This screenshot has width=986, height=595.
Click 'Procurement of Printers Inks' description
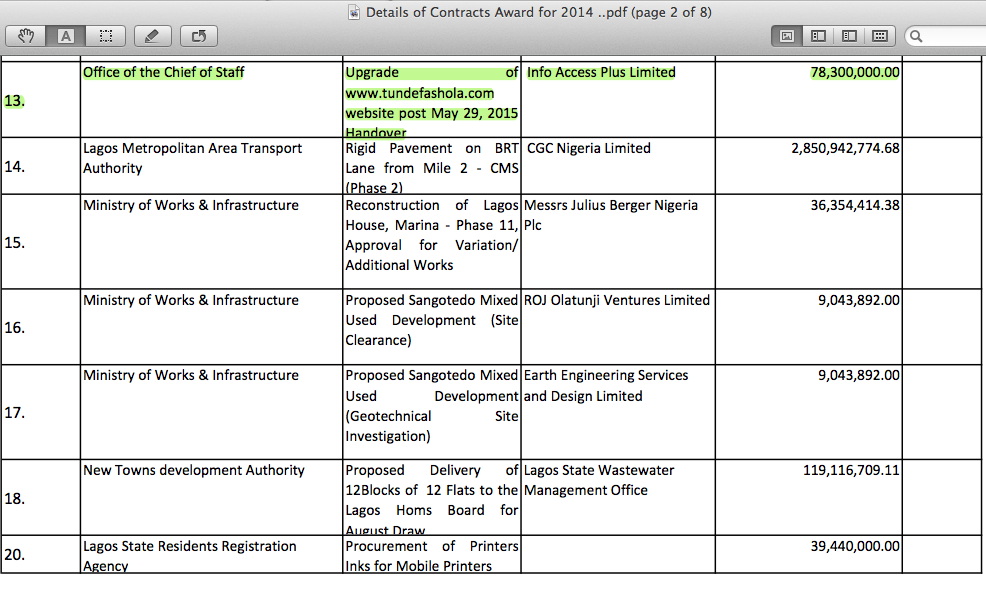431,555
